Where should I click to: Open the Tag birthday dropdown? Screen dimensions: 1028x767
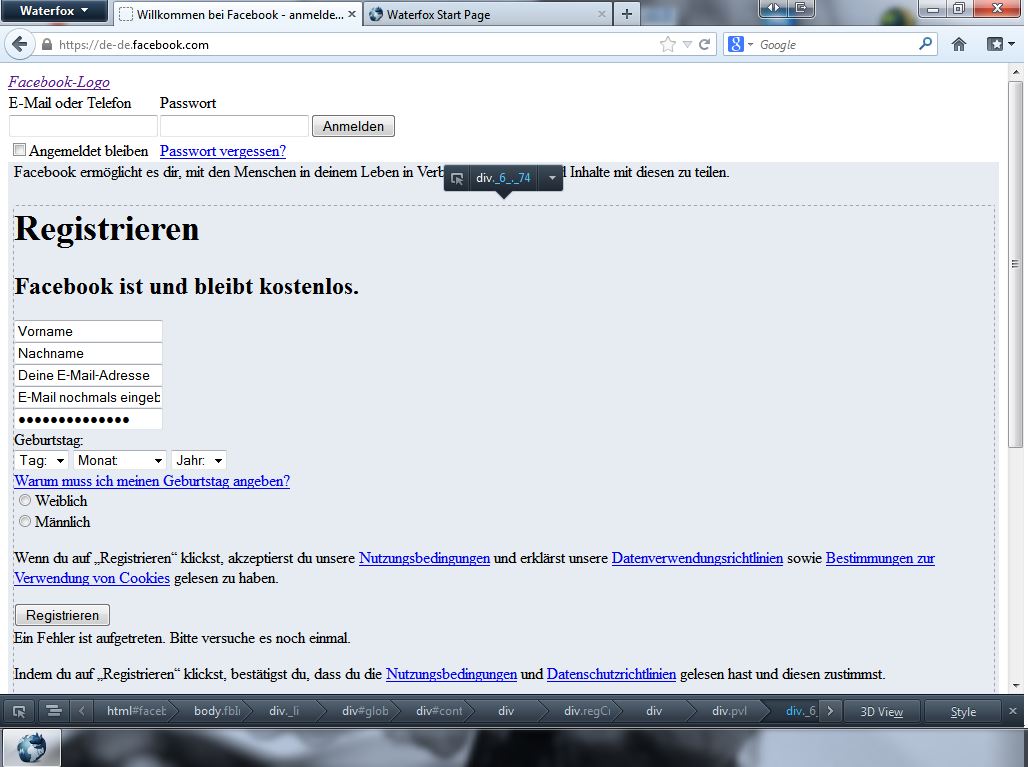pos(41,460)
